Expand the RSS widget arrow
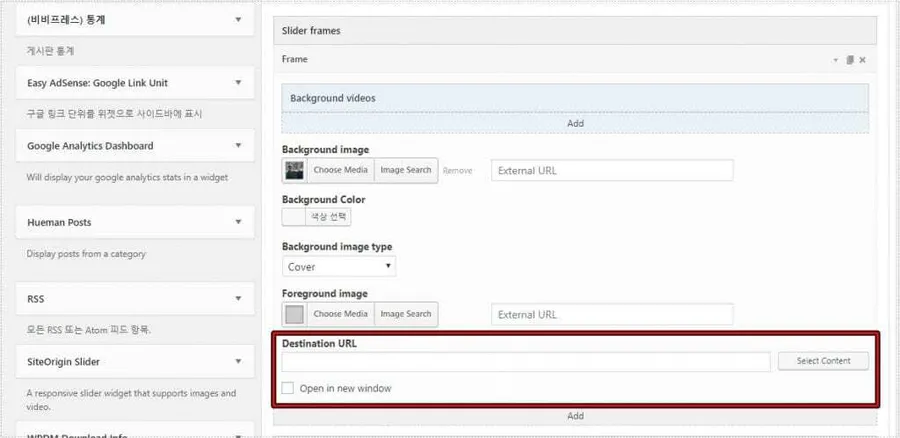This screenshot has height=438, width=900. [x=238, y=299]
